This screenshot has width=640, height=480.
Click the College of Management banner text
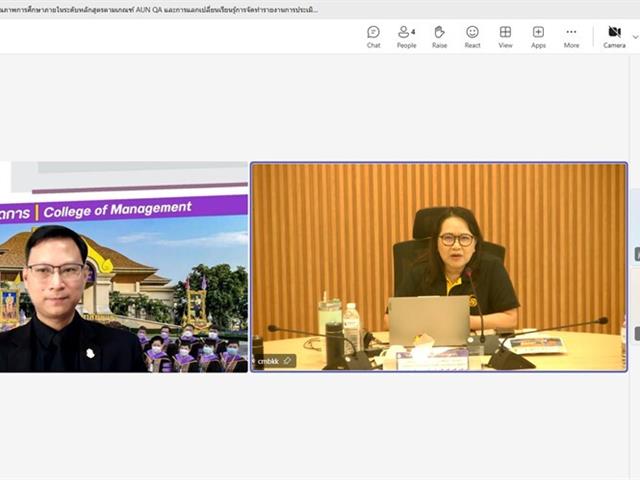point(117,209)
